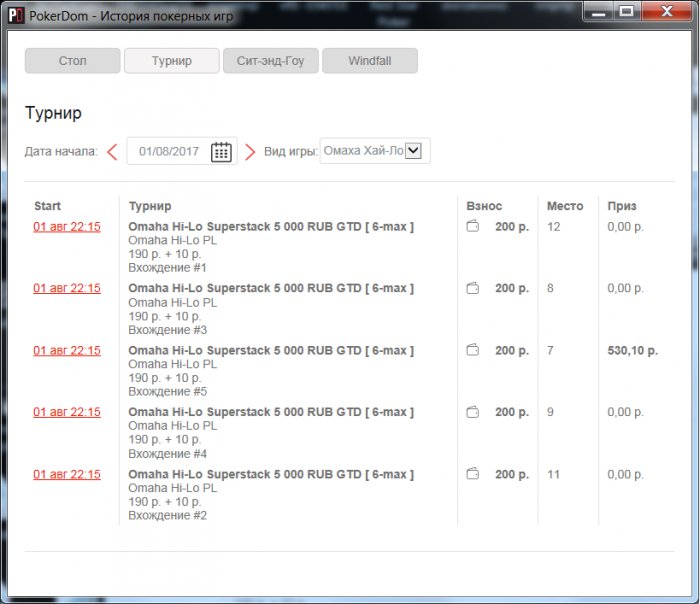Screen dimensions: 700x604
Task: Click place value 12
Action: [x=554, y=227]
